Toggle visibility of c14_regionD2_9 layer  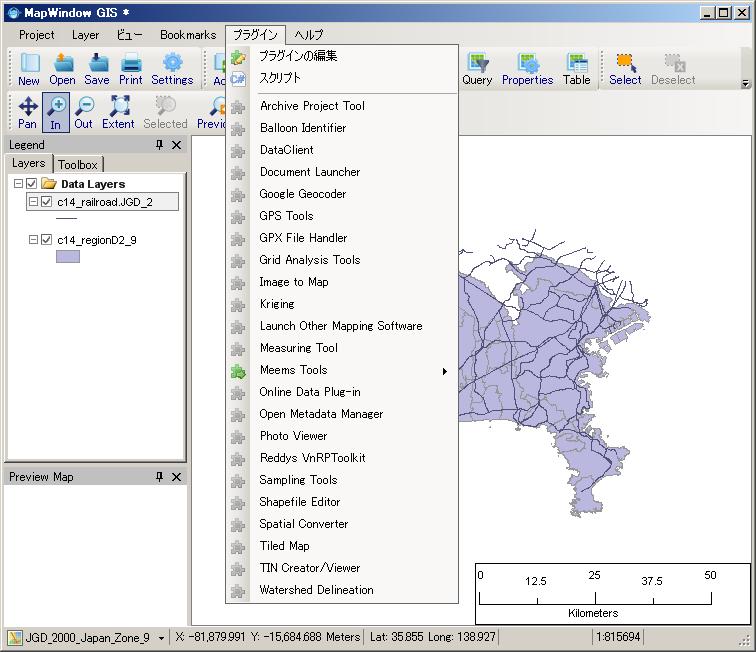coord(46,240)
